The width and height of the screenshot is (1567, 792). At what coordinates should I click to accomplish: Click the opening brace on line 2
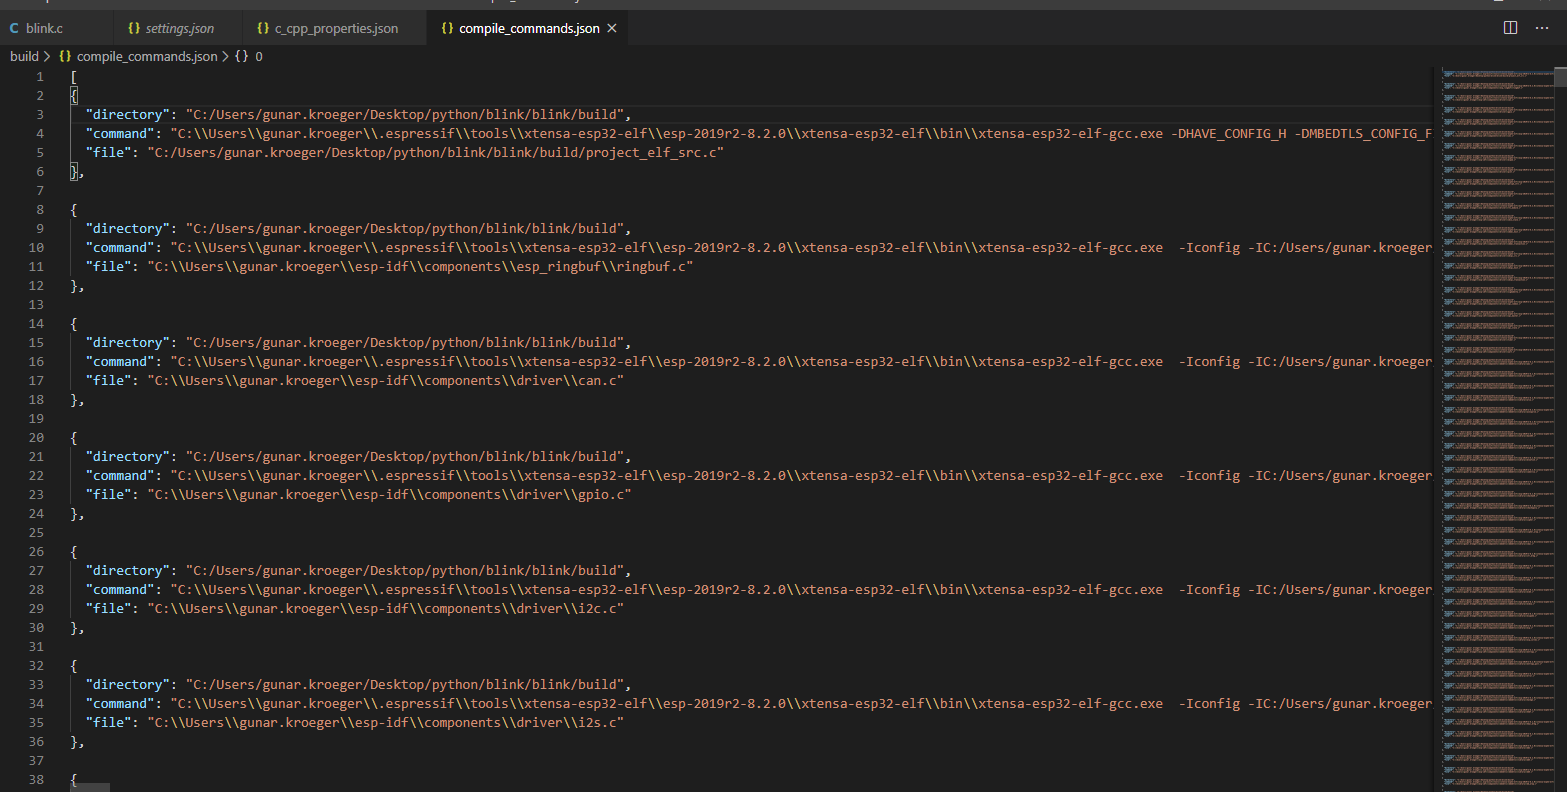pyautogui.click(x=73, y=96)
